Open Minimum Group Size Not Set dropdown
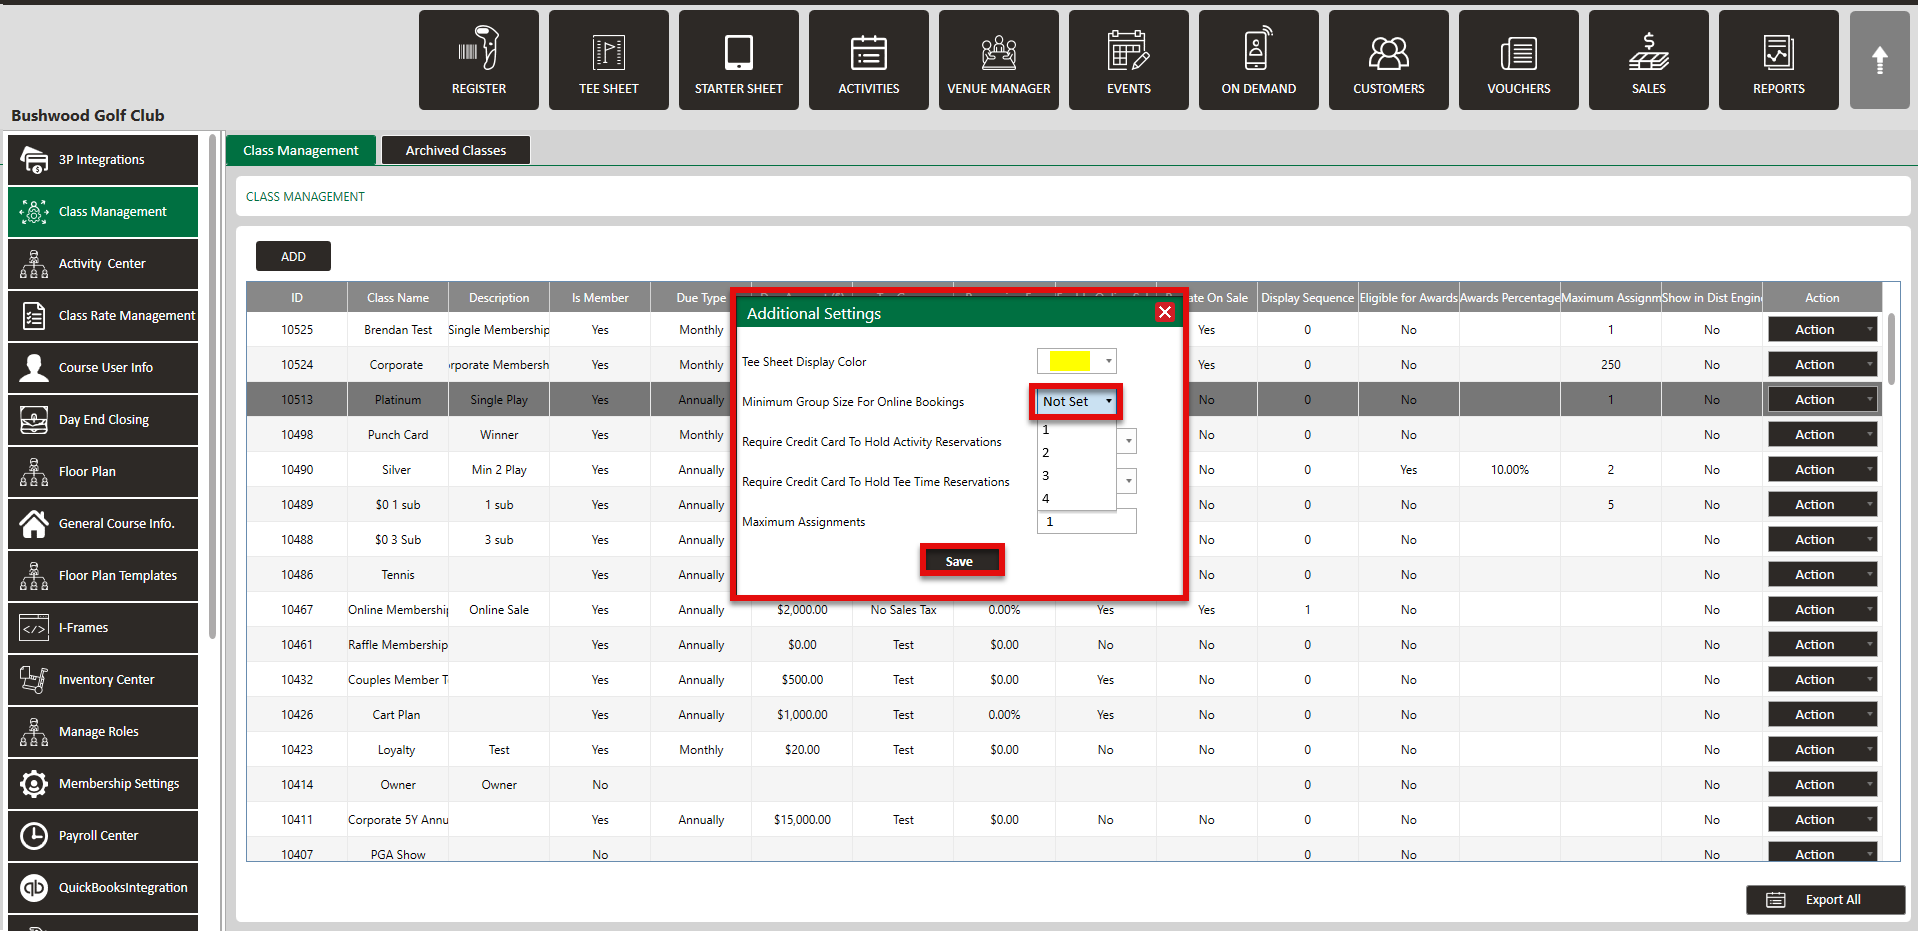The image size is (1918, 931). (1077, 402)
